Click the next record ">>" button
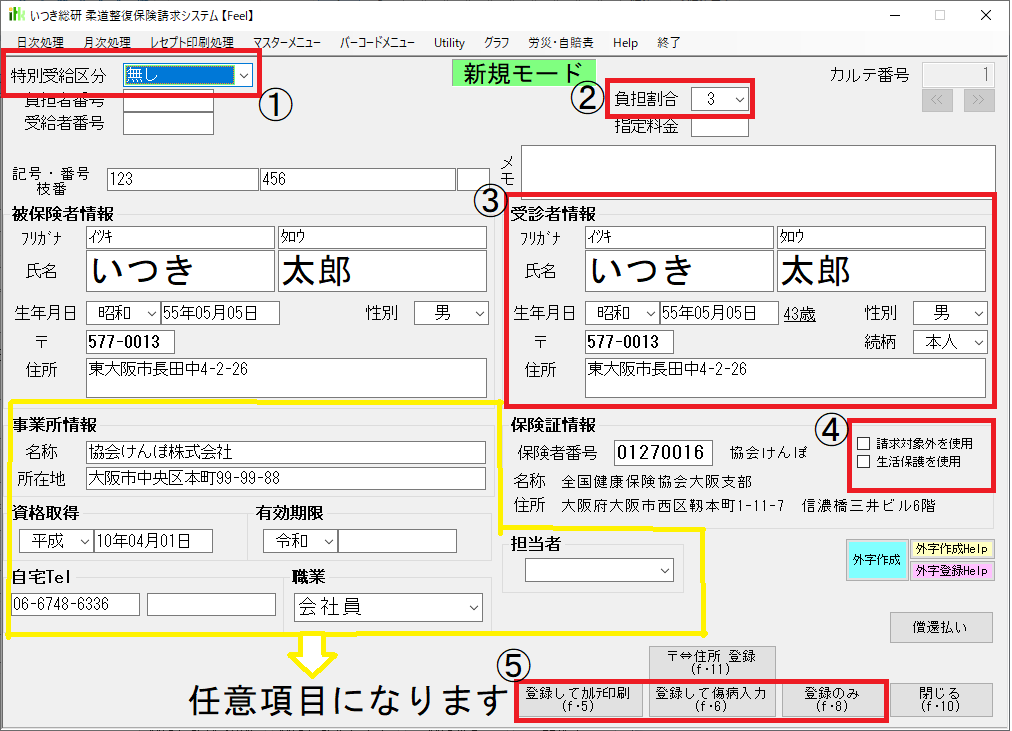Viewport: 1012px width, 731px height. (979, 100)
